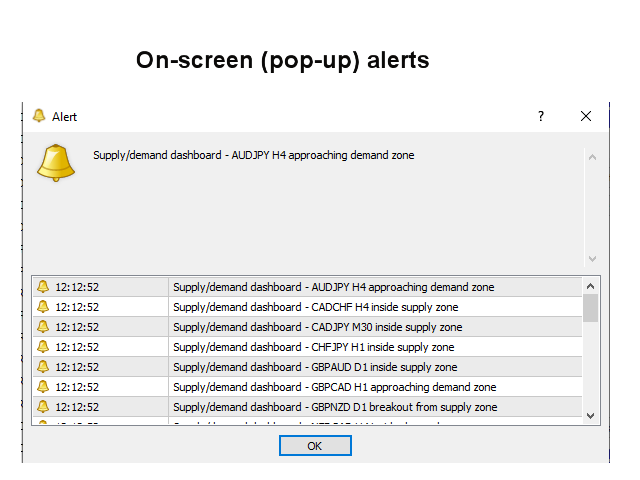
Task: Open help with the question mark button
Action: click(541, 116)
